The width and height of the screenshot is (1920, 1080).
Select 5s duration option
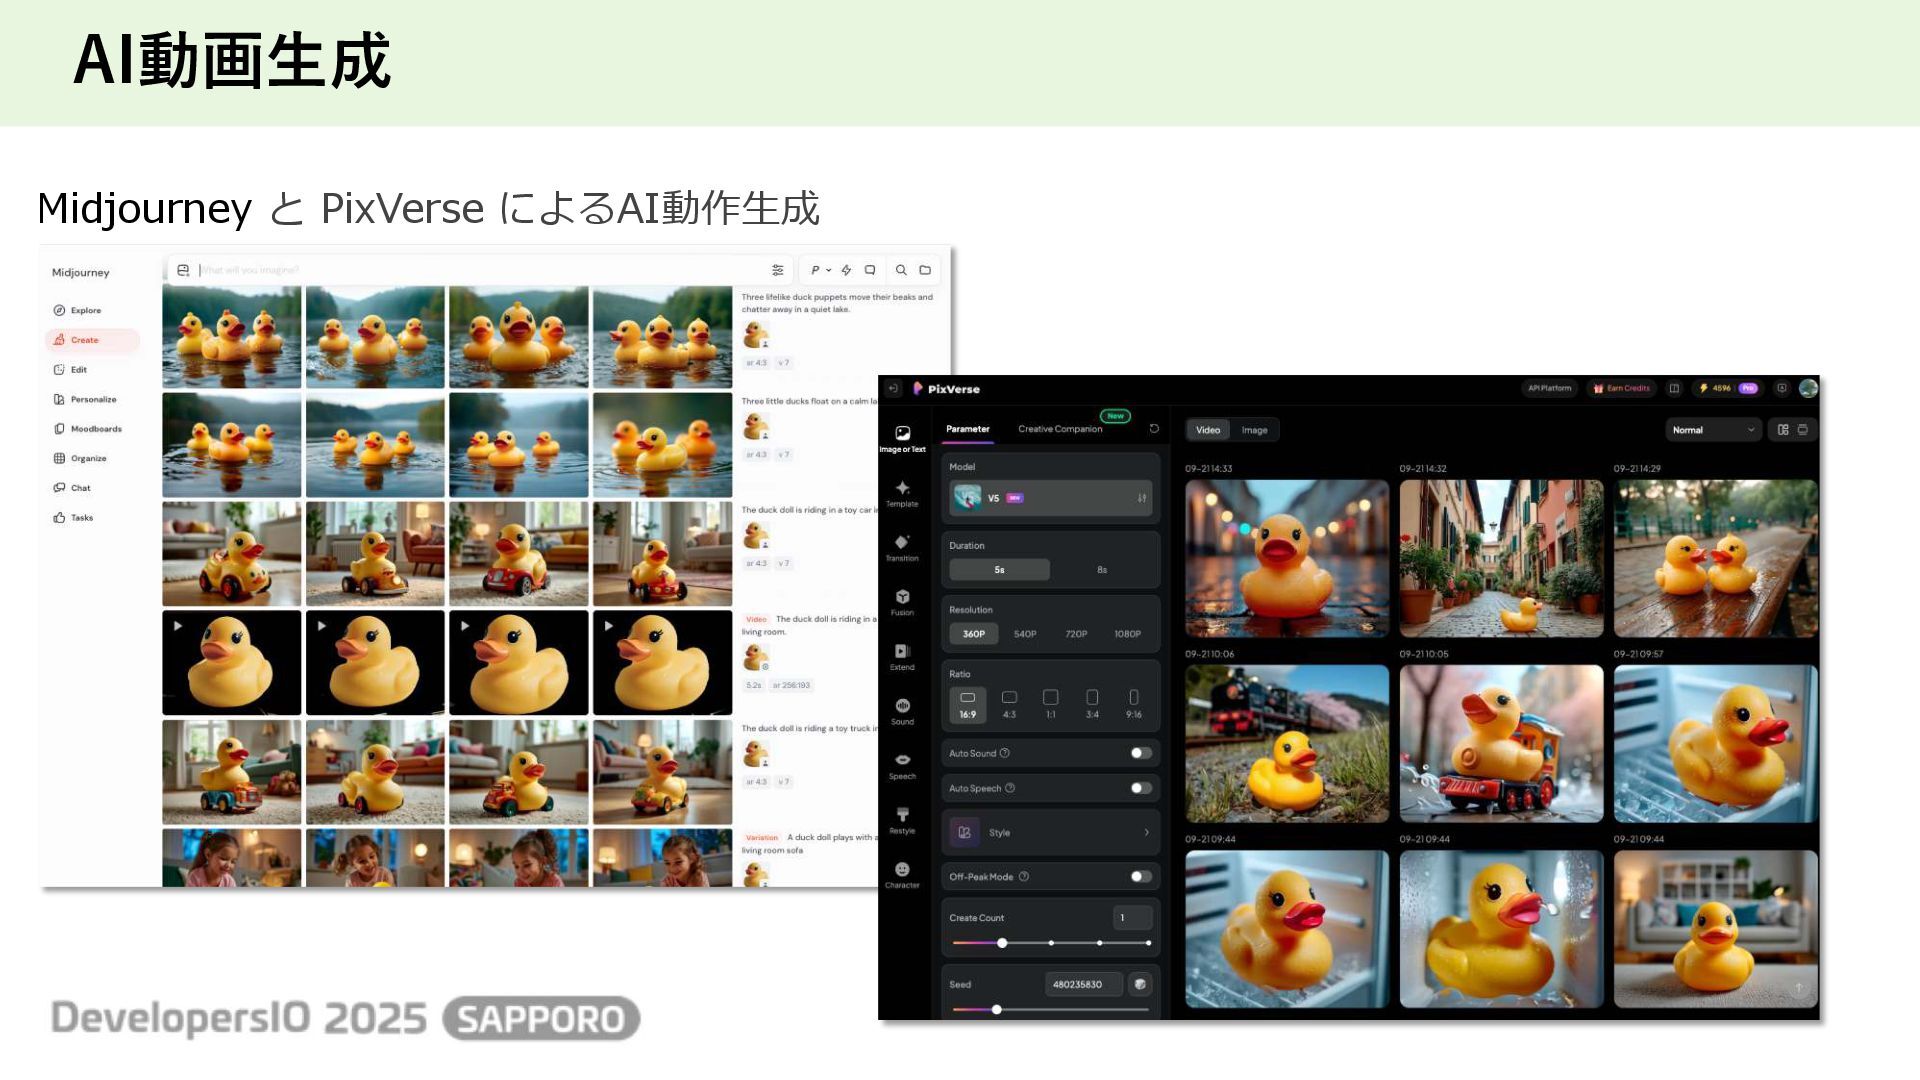(999, 570)
